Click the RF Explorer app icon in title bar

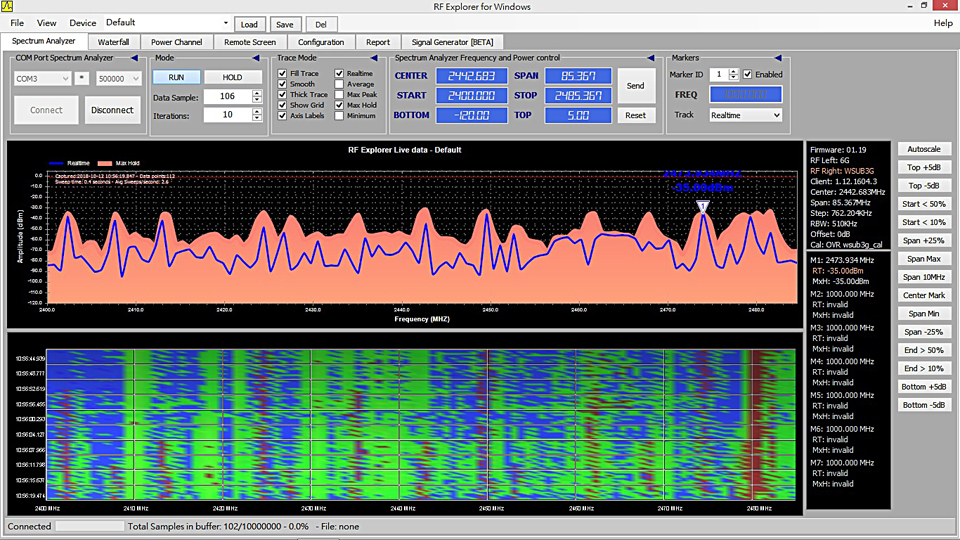click(x=7, y=6)
